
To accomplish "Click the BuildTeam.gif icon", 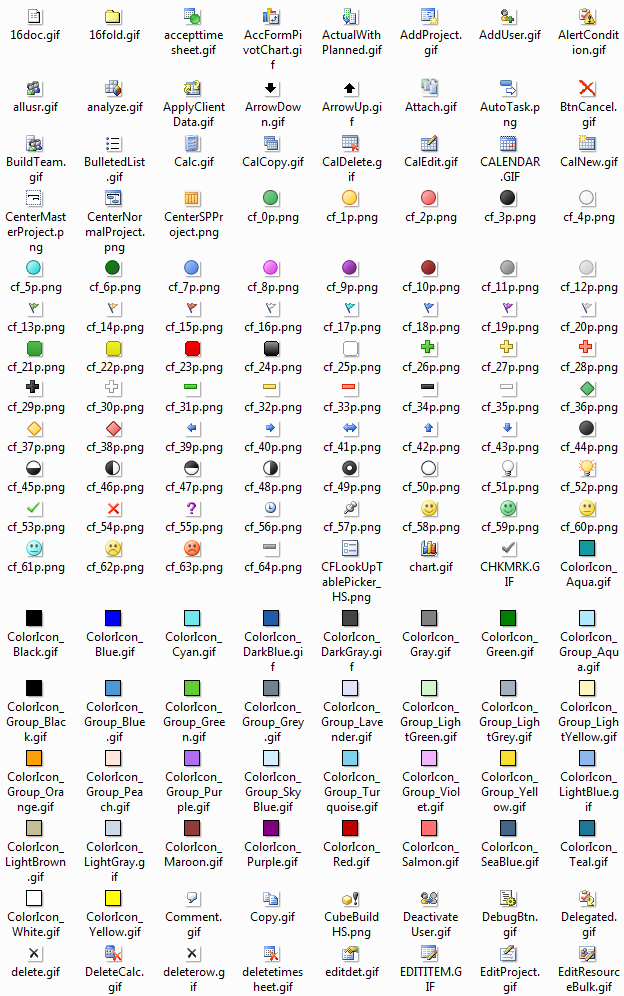I will (34, 144).
